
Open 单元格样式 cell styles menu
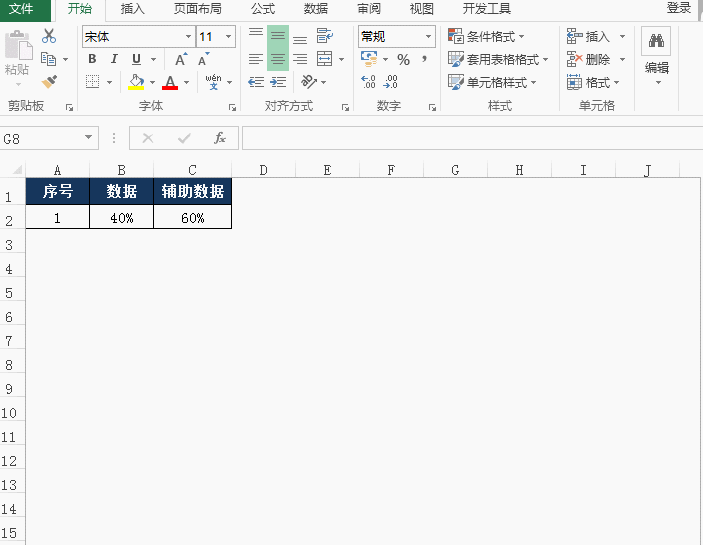click(x=492, y=82)
